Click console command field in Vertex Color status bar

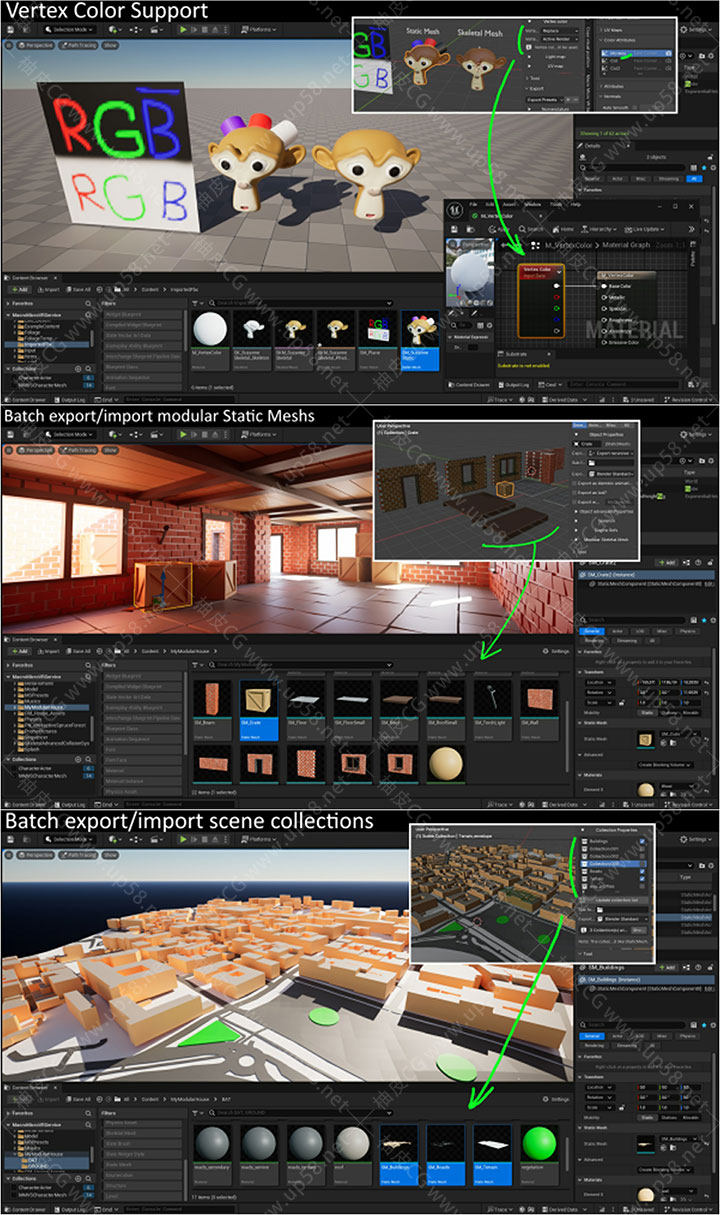[178, 399]
